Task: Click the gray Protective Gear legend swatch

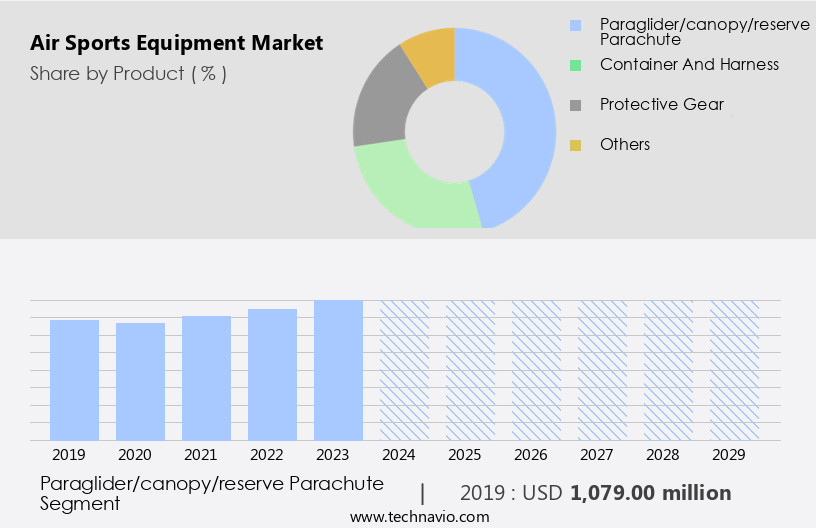Action: (x=575, y=105)
